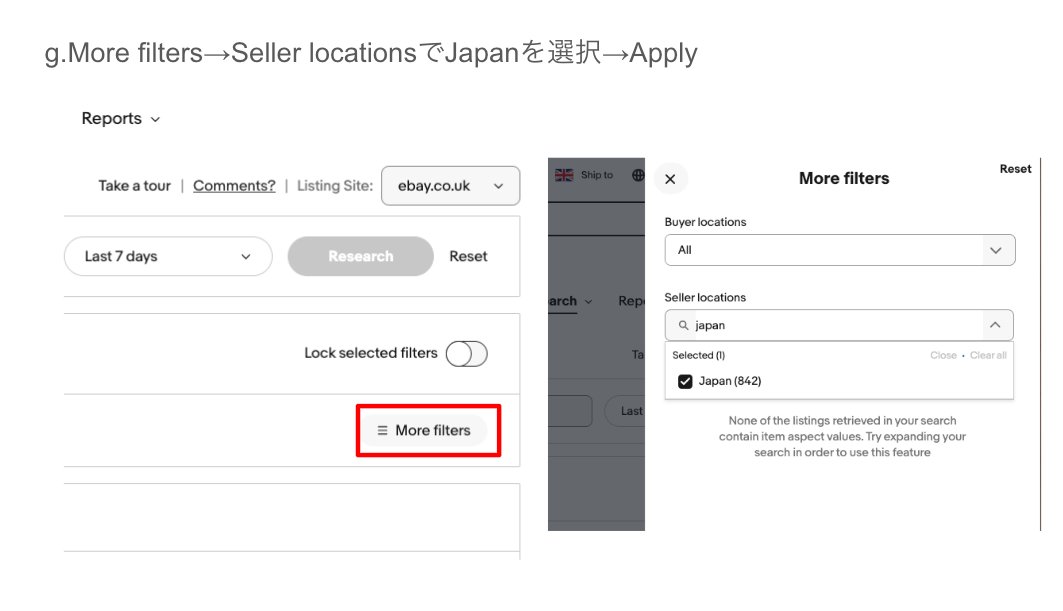The image size is (1063, 611).
Task: Collapse the Seller locations list using chevron
Action: pos(994,325)
